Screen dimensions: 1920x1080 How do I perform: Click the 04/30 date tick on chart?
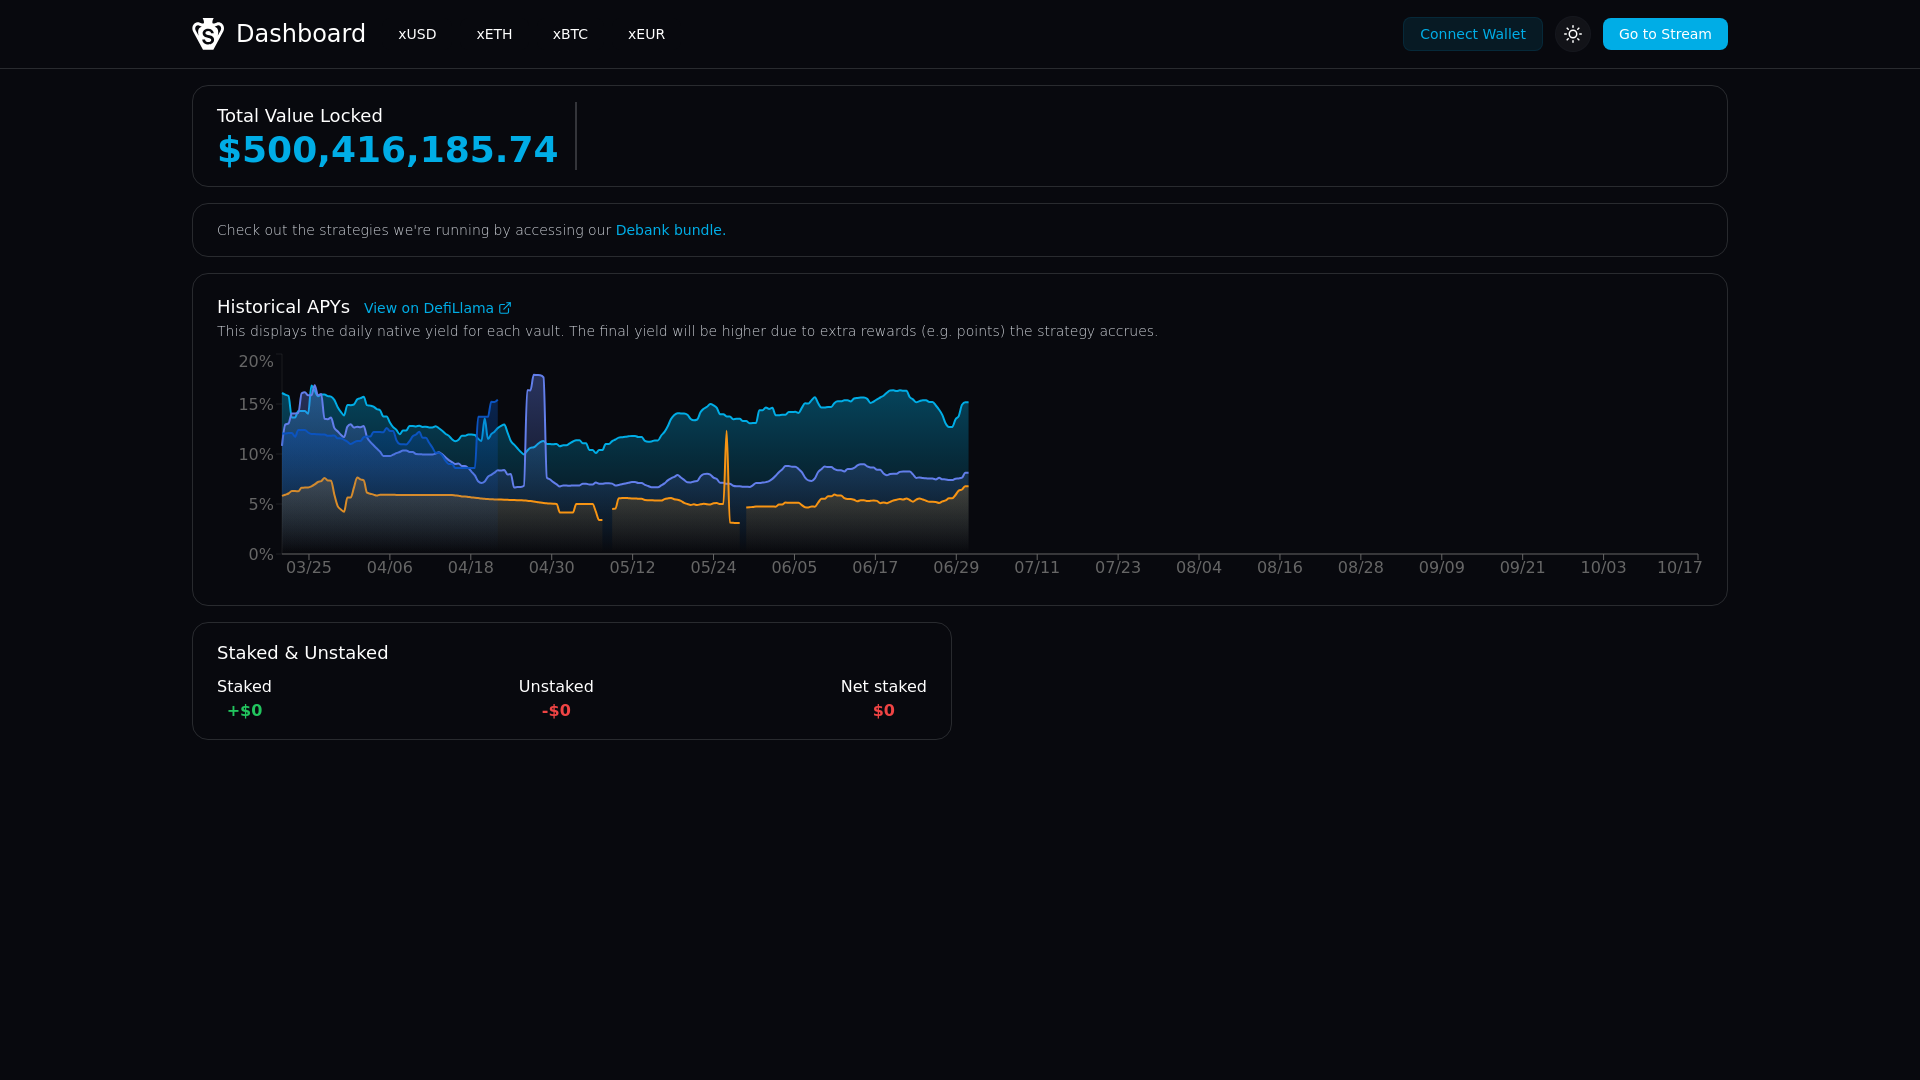[x=552, y=568]
